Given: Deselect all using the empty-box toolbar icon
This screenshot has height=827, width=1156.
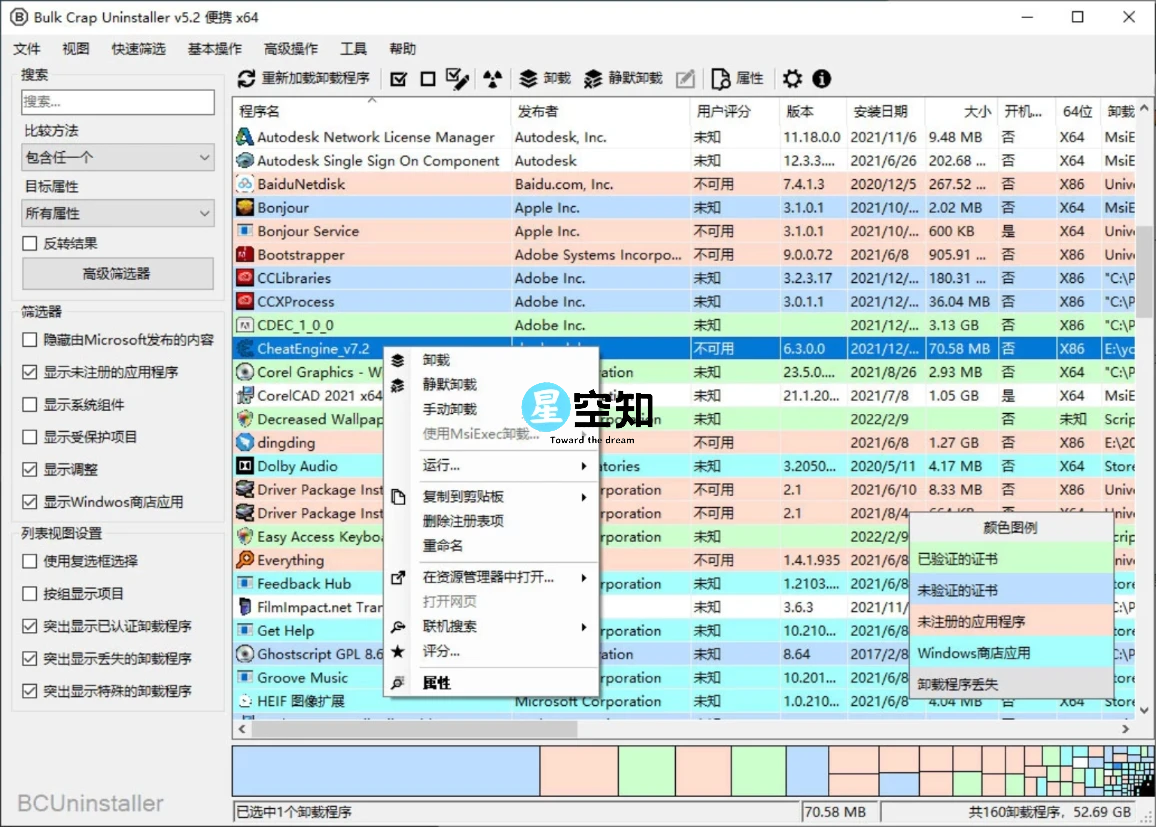Looking at the screenshot, I should pos(425,79).
